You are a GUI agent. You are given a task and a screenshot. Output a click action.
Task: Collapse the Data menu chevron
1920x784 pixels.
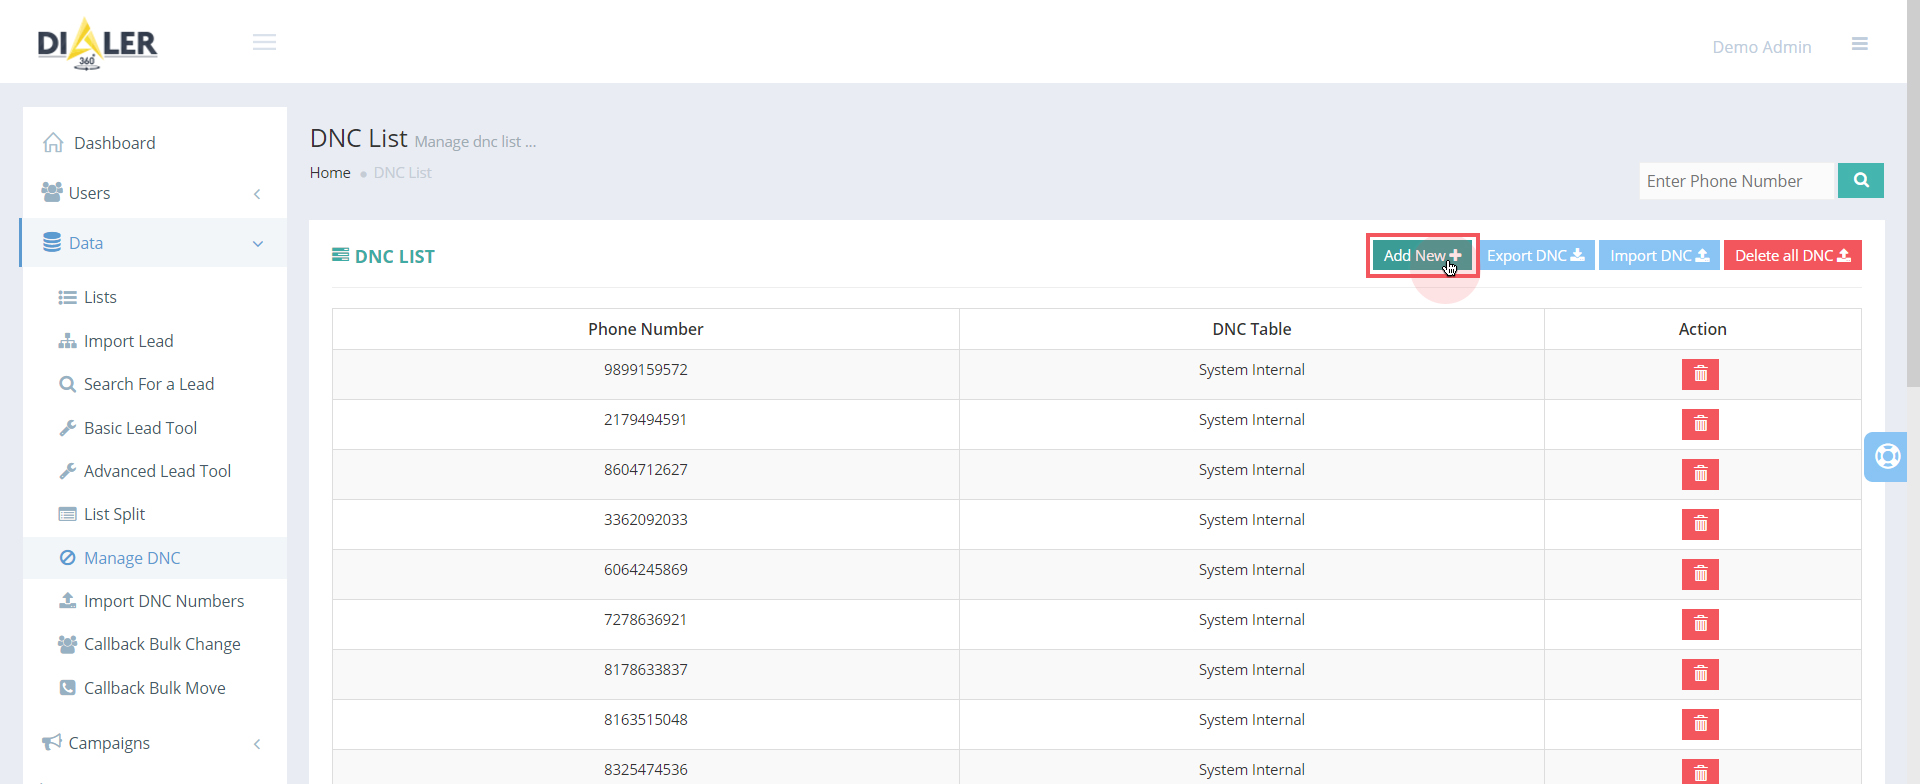[x=258, y=244]
